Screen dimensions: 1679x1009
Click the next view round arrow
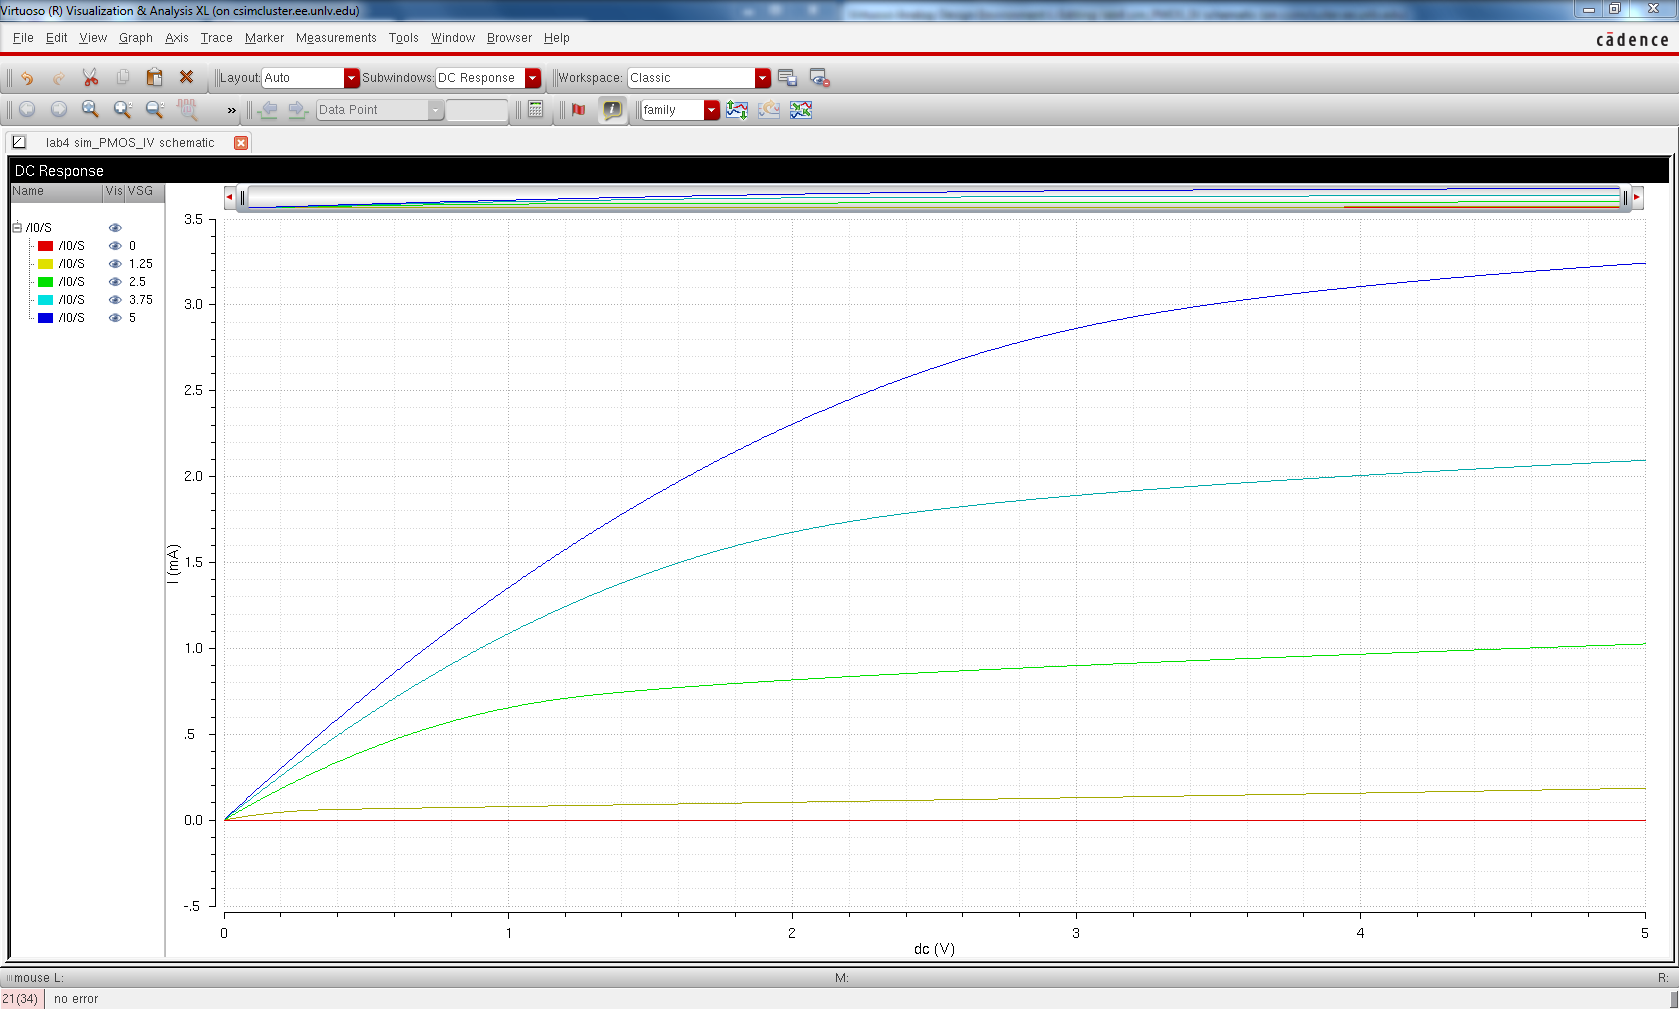pos(59,109)
